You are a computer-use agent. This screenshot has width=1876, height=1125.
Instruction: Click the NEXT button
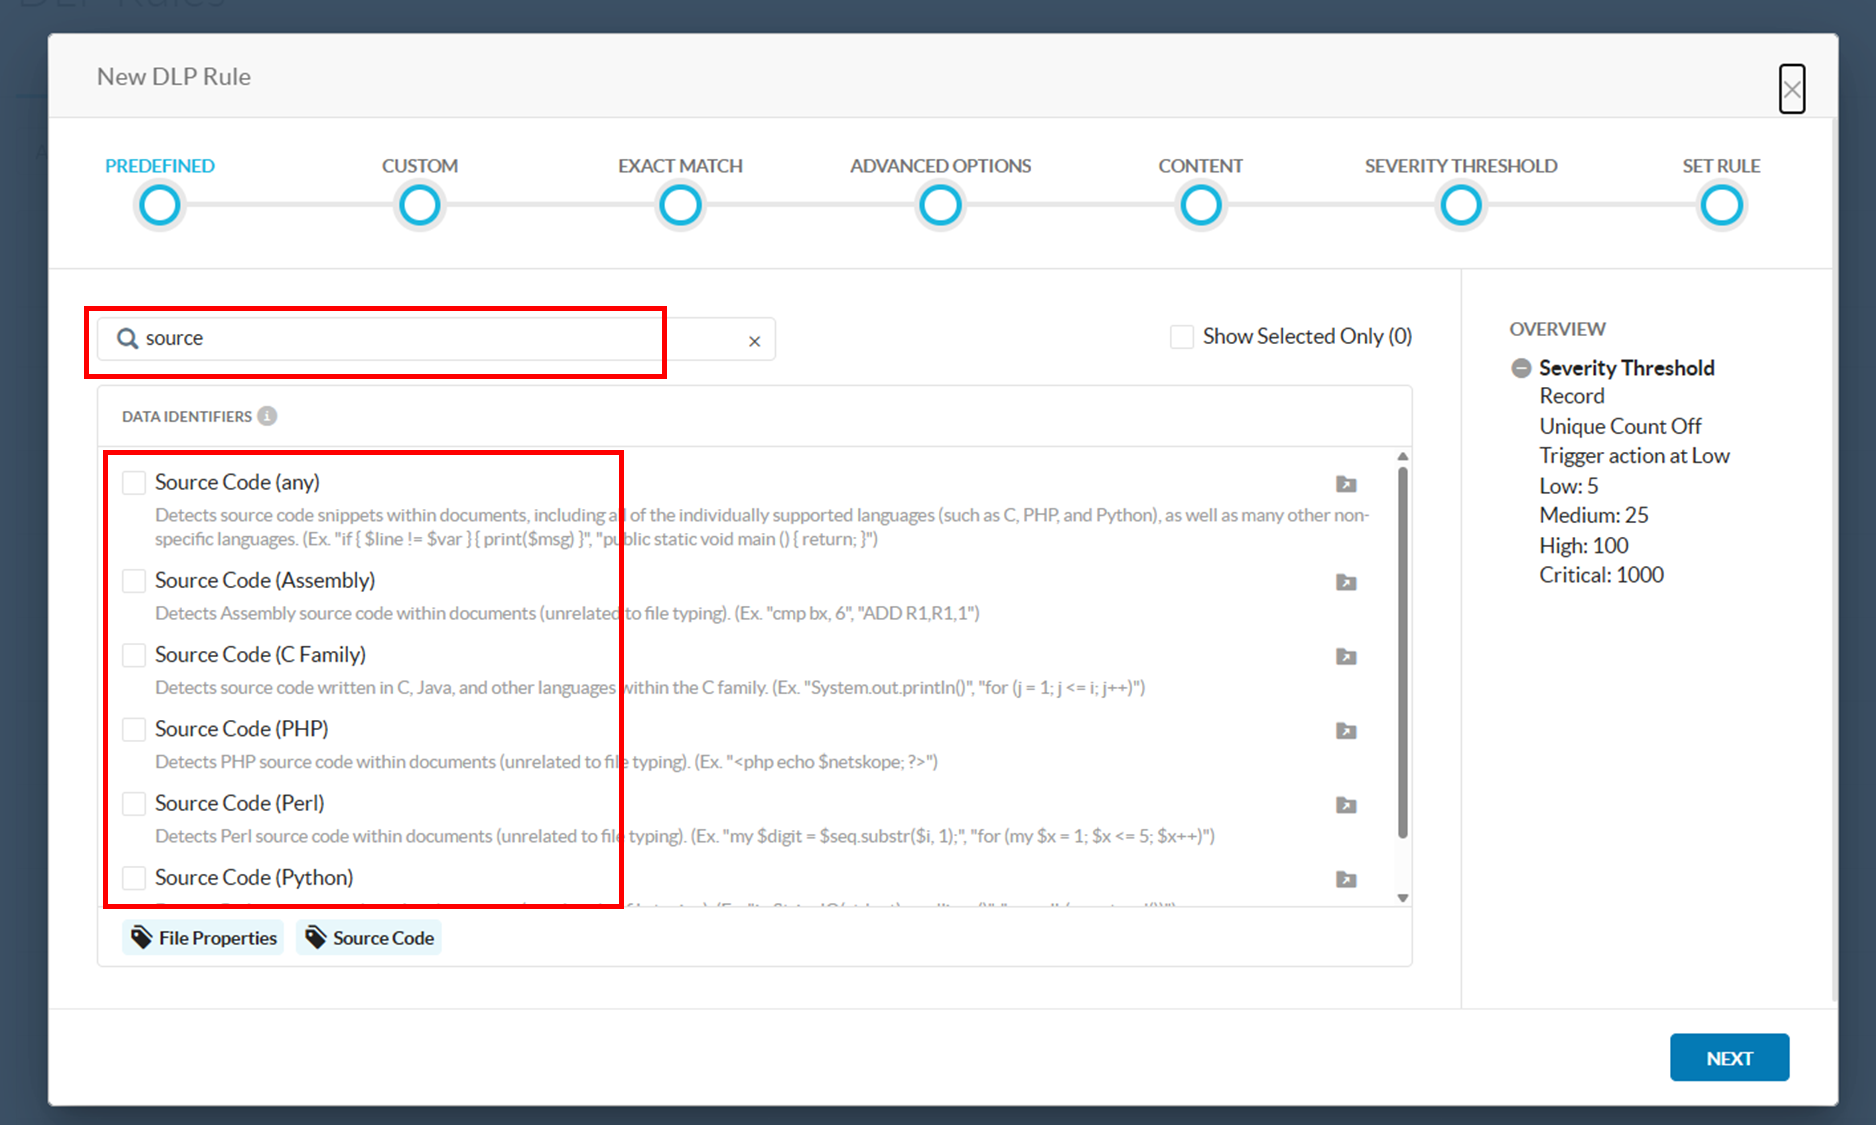[x=1729, y=1057]
